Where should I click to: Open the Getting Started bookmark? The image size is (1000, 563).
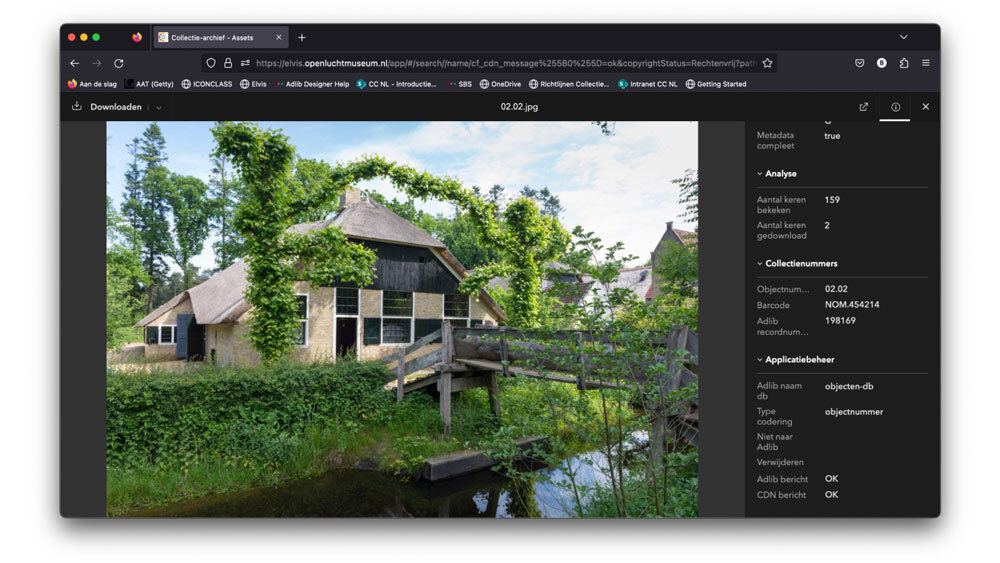tap(716, 84)
